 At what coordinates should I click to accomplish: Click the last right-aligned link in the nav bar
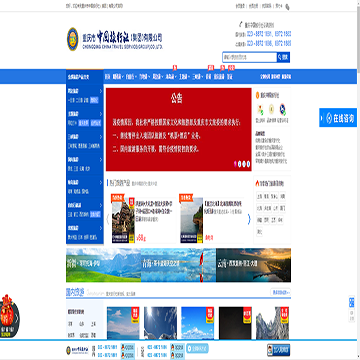point(286,77)
